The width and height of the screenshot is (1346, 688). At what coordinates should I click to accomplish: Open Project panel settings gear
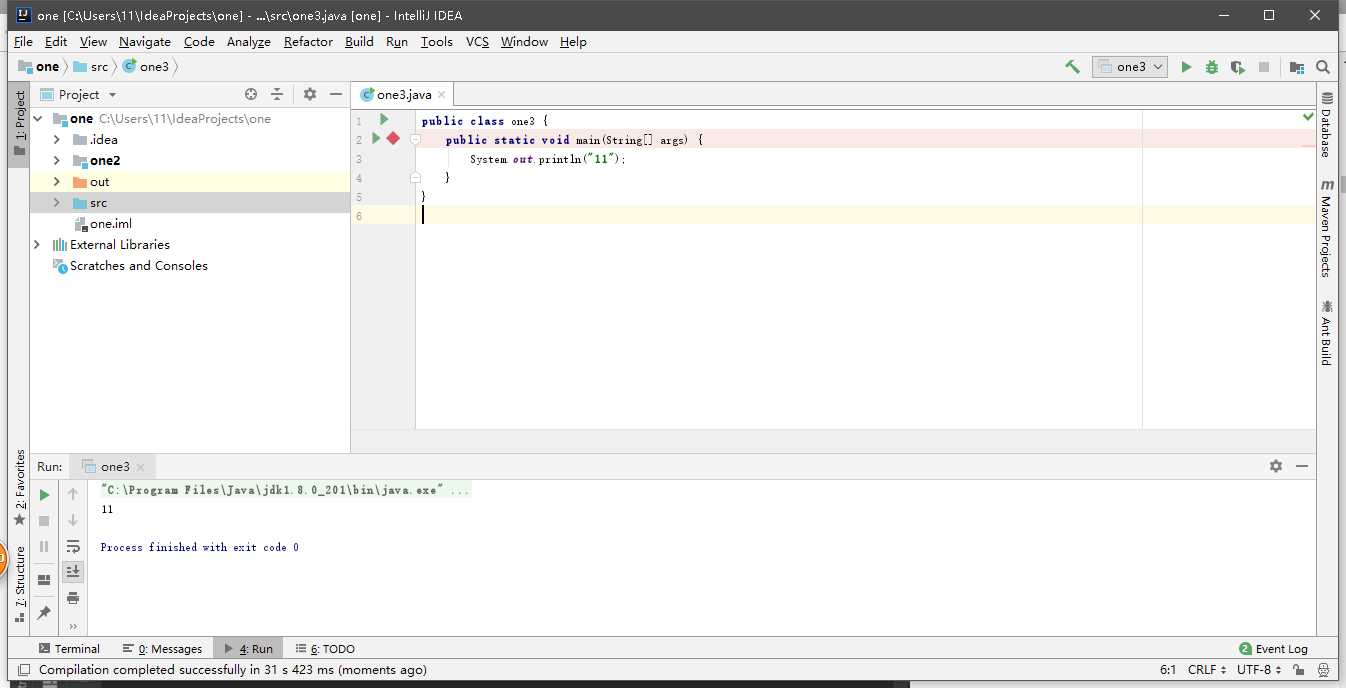click(310, 94)
